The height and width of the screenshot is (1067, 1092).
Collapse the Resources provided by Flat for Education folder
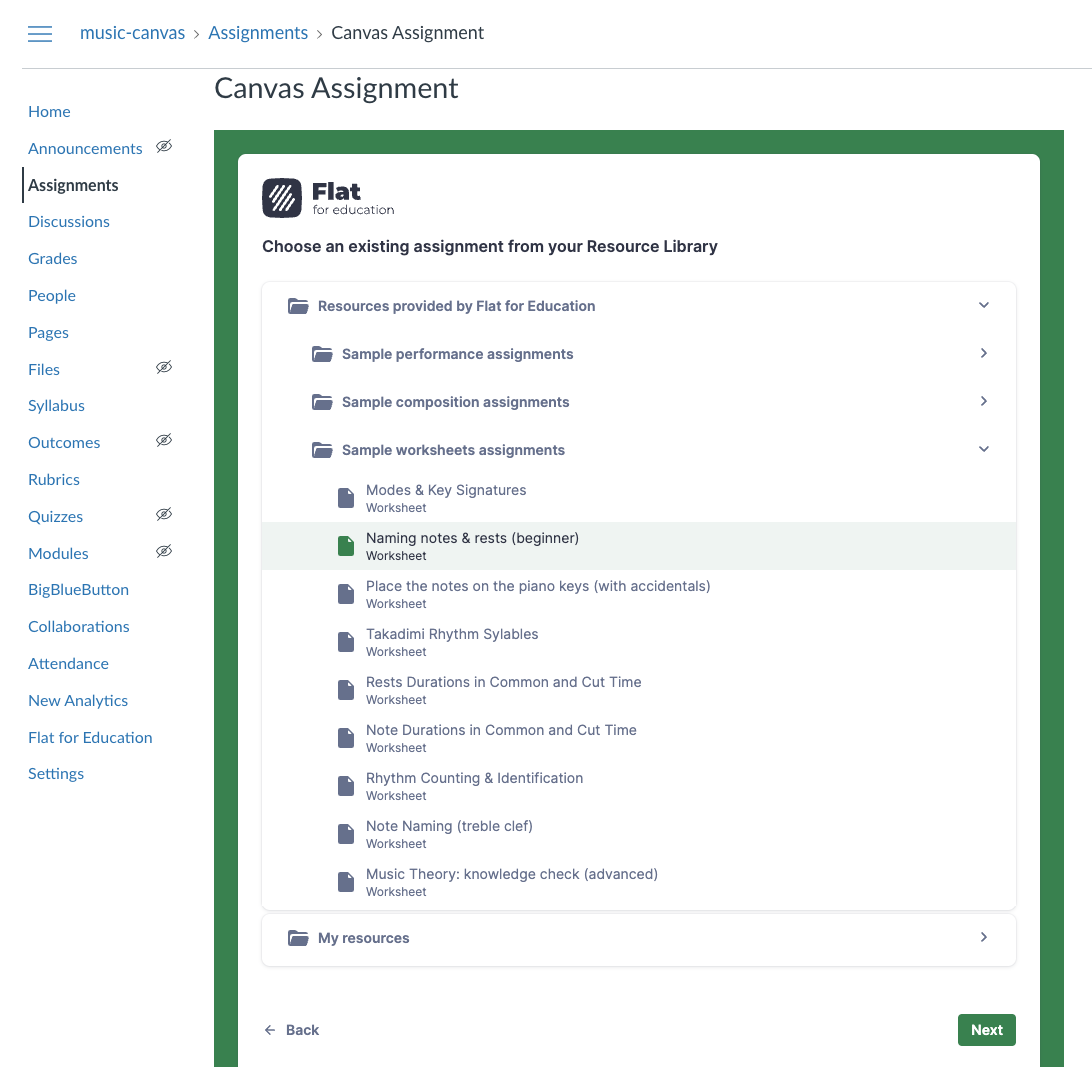pos(984,305)
